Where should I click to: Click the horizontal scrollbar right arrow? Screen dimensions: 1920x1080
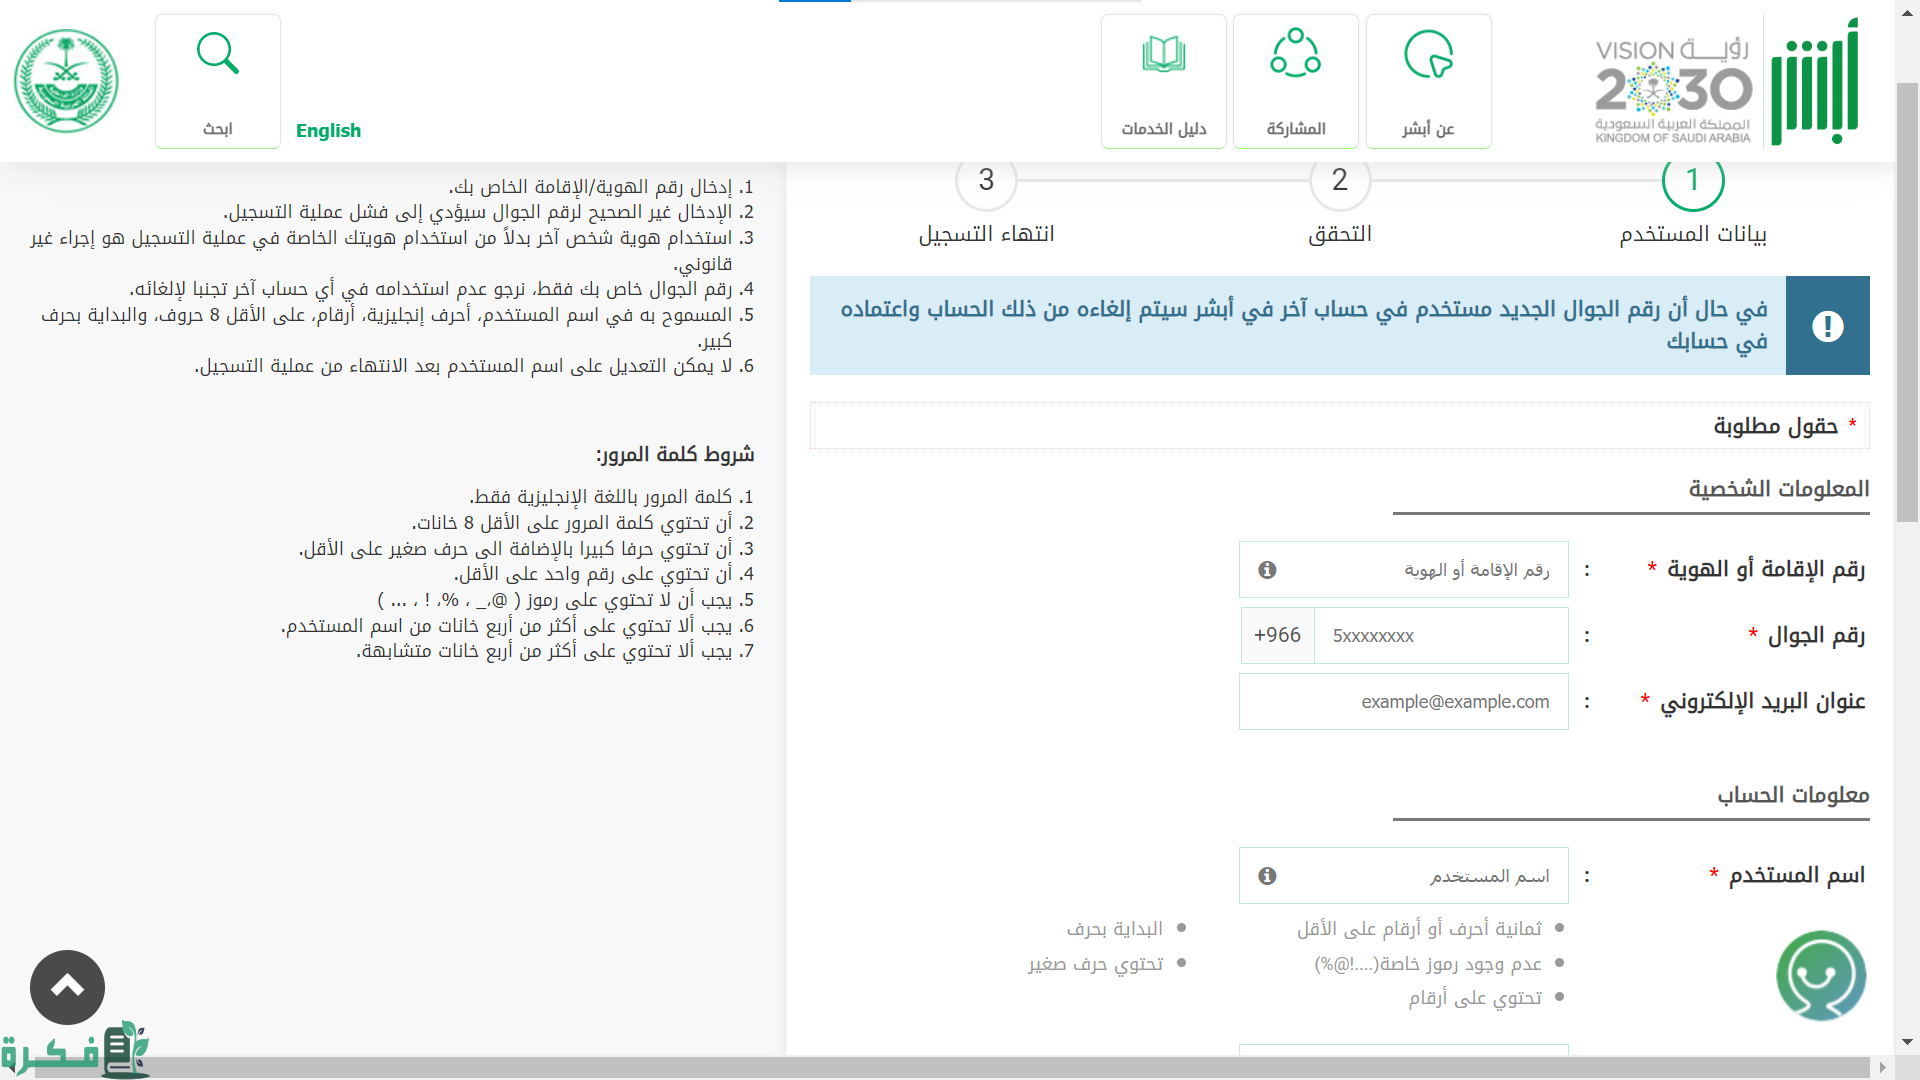click(1883, 1067)
